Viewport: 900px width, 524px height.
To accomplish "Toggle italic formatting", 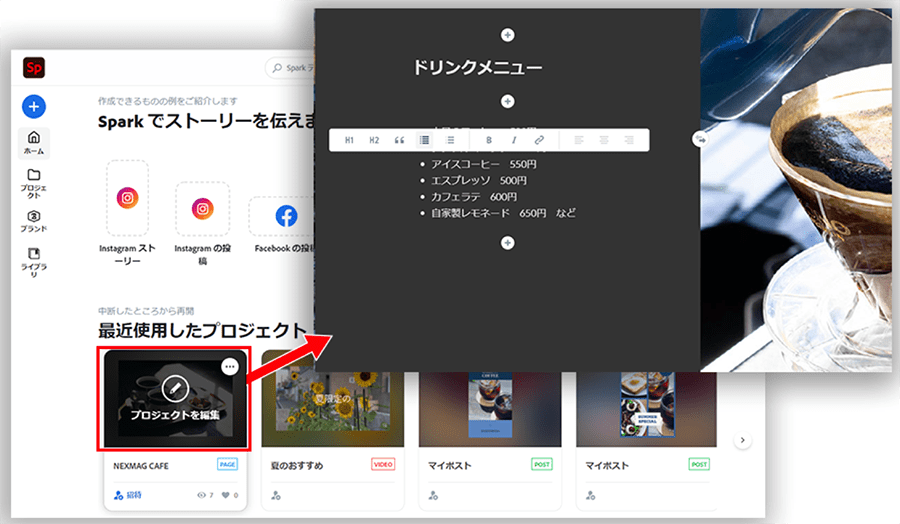I will pos(514,140).
